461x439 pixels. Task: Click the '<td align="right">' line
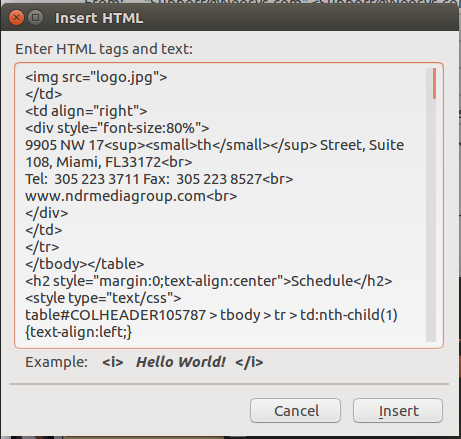[86, 111]
